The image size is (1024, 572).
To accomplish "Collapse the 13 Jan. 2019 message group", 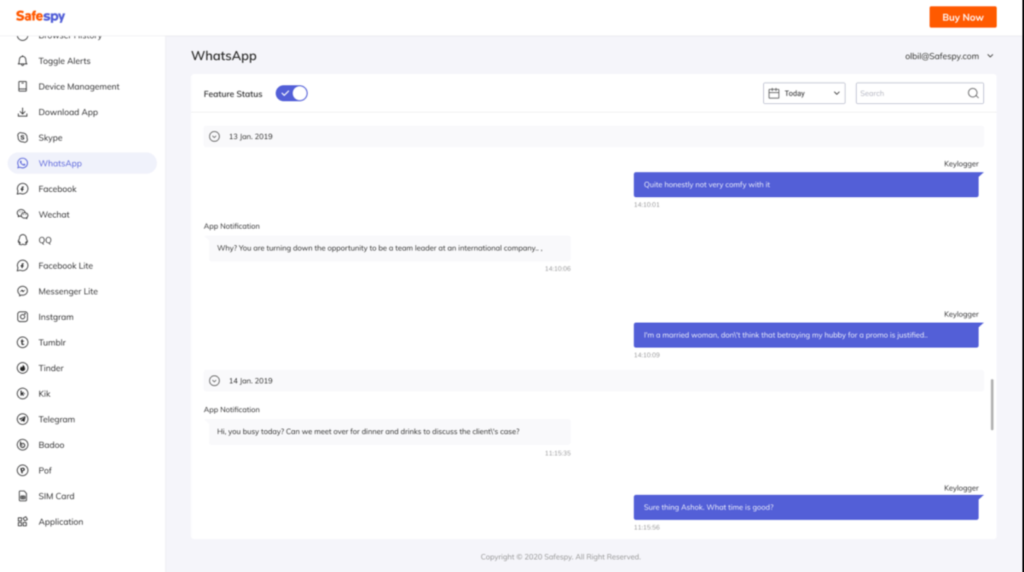I will coord(214,136).
